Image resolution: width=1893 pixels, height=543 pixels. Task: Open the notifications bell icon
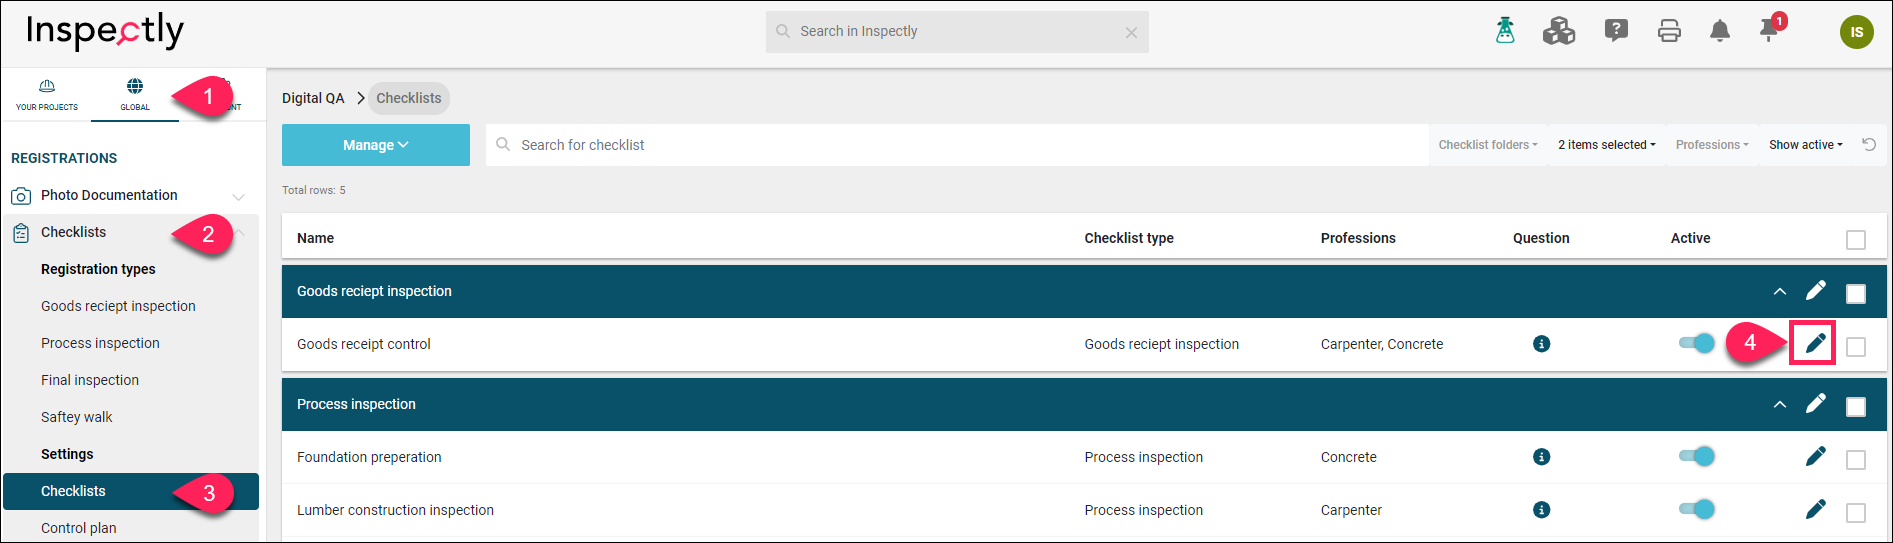point(1720,31)
